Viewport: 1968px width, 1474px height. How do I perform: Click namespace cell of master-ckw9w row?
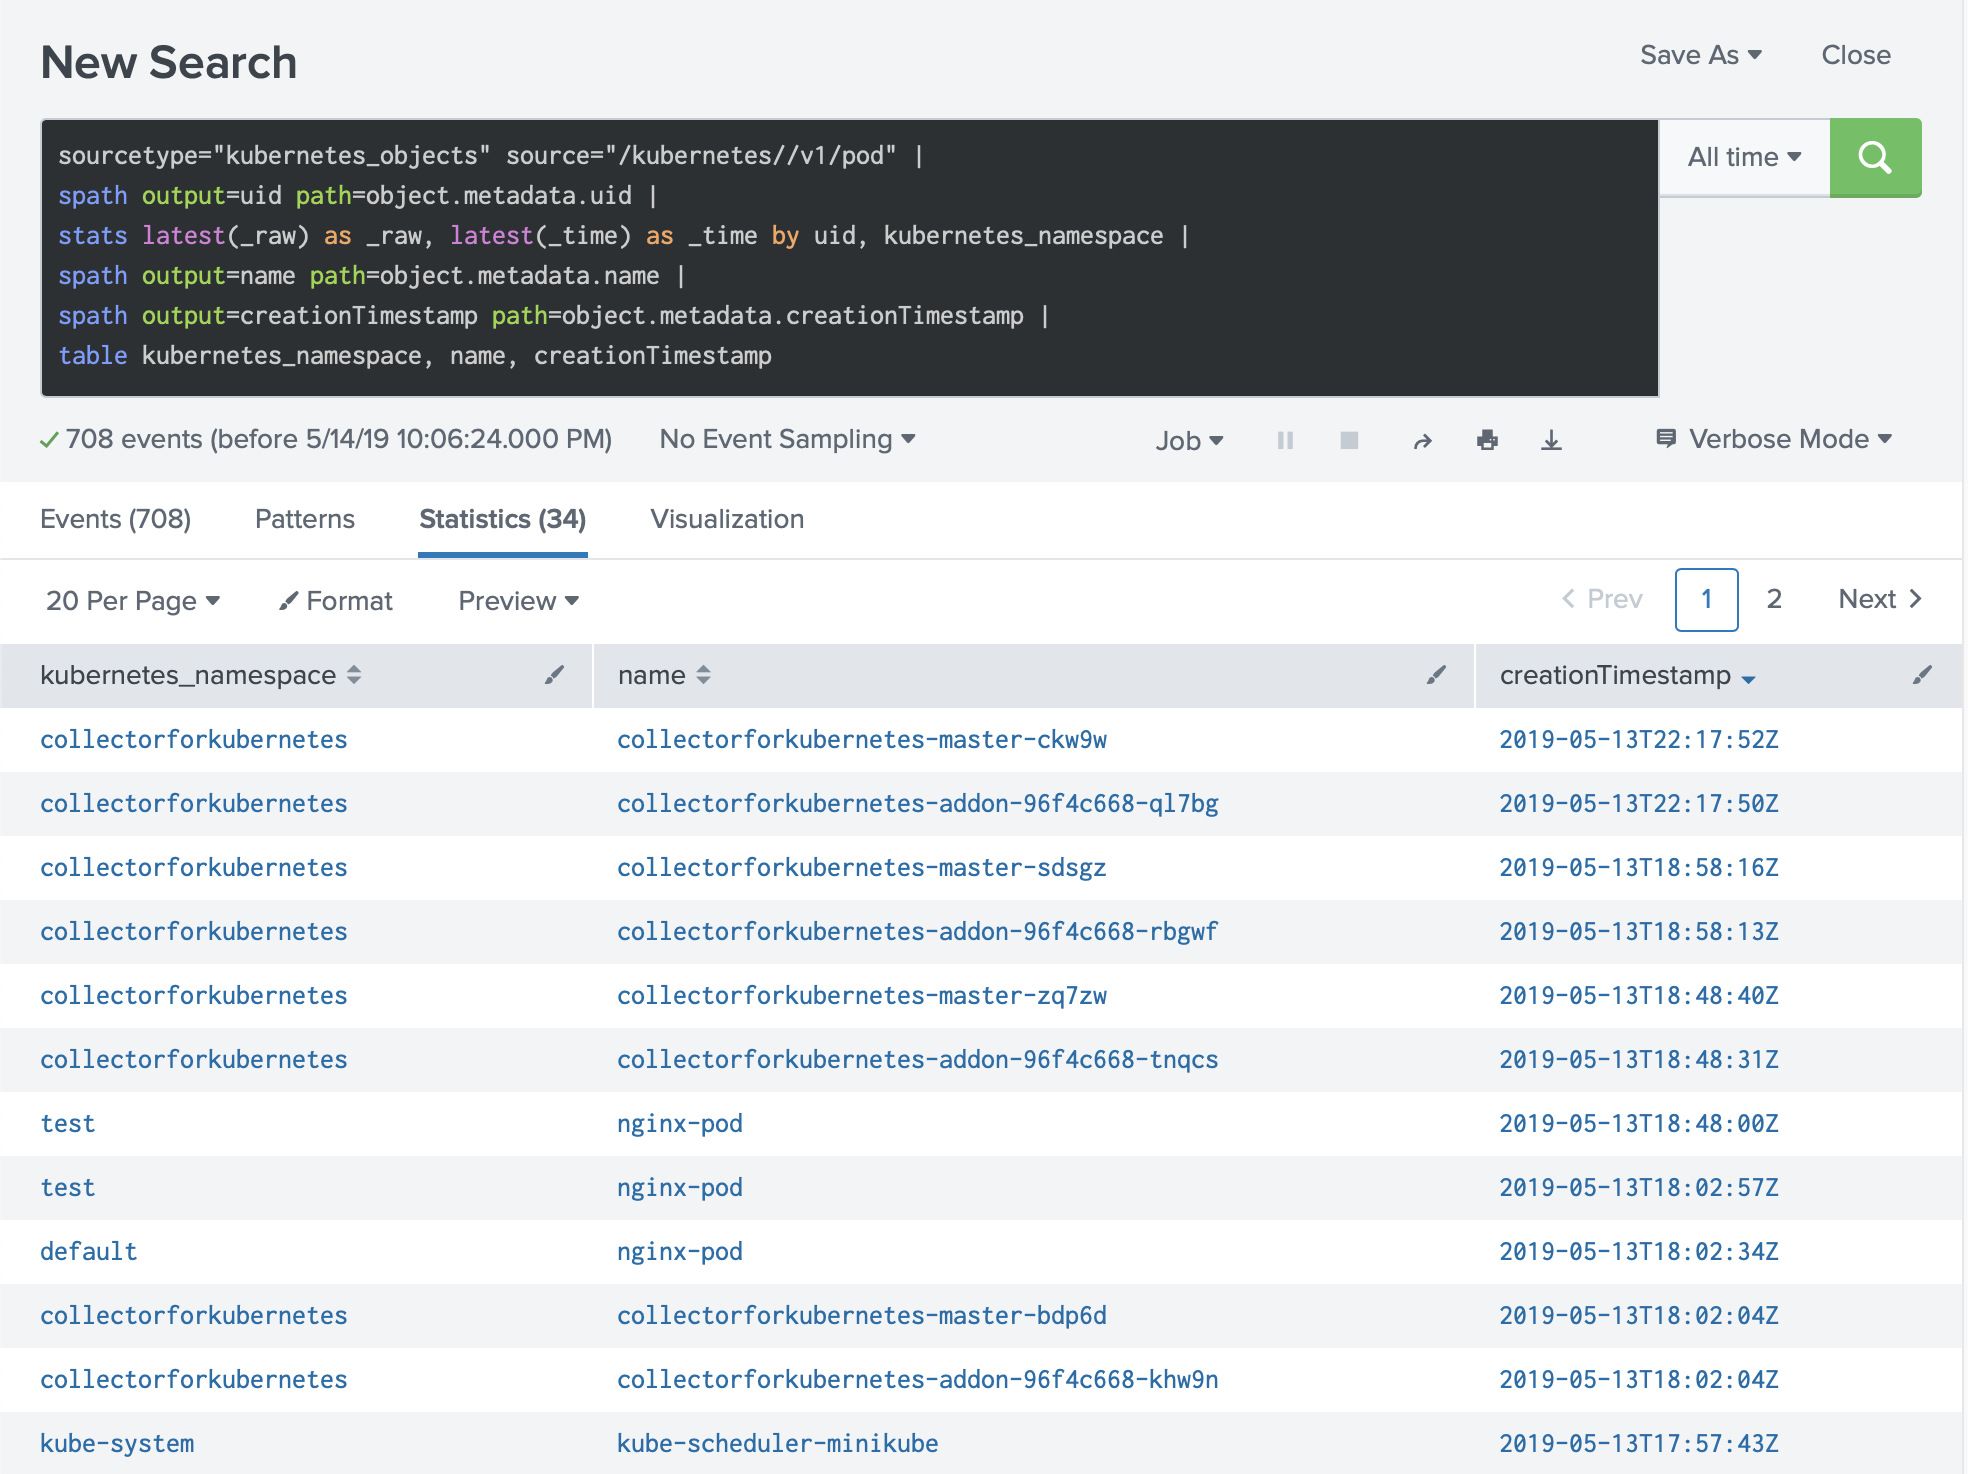pyautogui.click(x=194, y=739)
